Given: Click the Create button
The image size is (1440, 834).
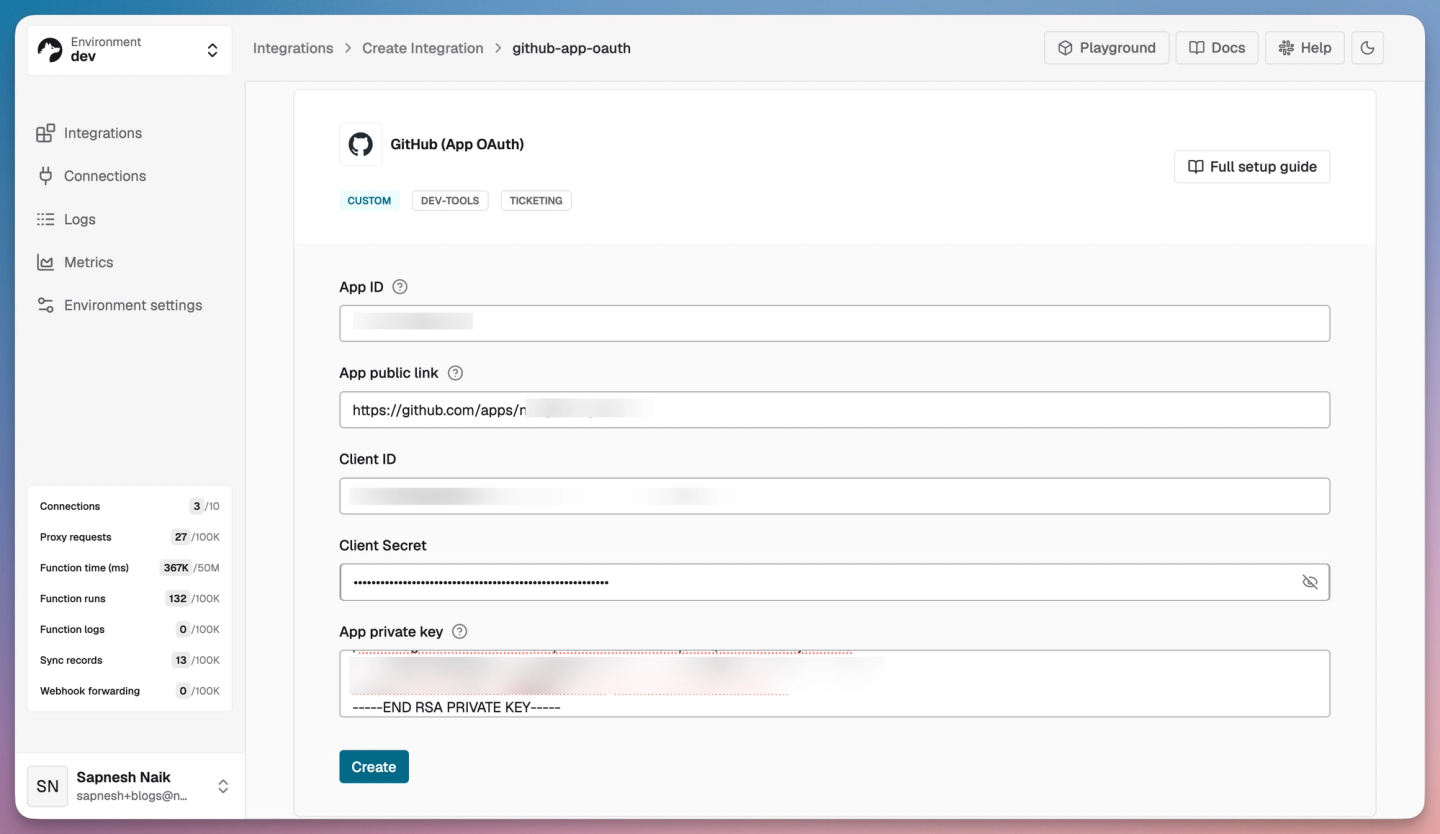Looking at the screenshot, I should click(374, 767).
